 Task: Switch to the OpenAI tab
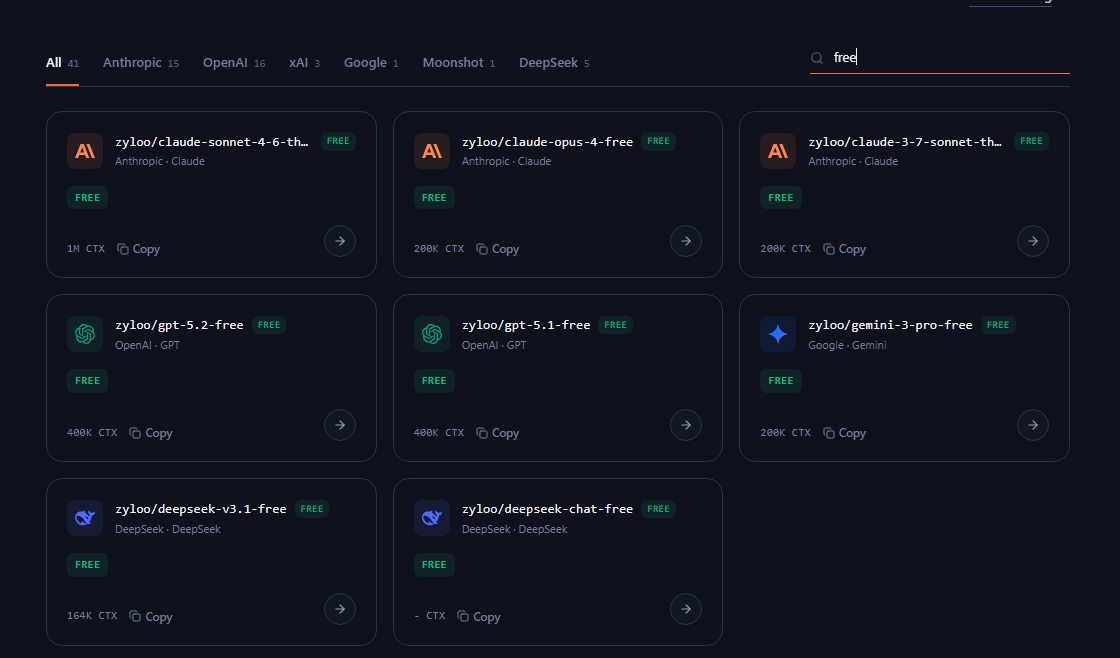pos(234,63)
